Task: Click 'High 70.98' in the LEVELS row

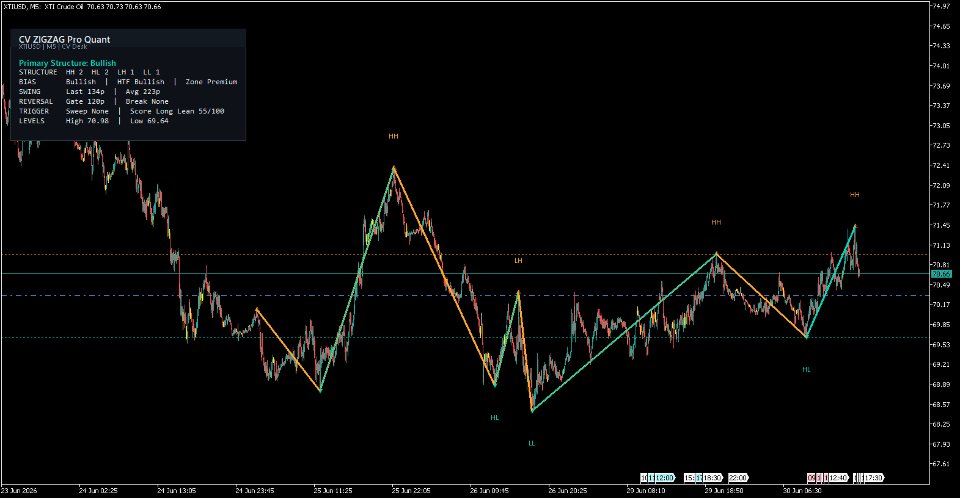Action: pyautogui.click(x=87, y=121)
